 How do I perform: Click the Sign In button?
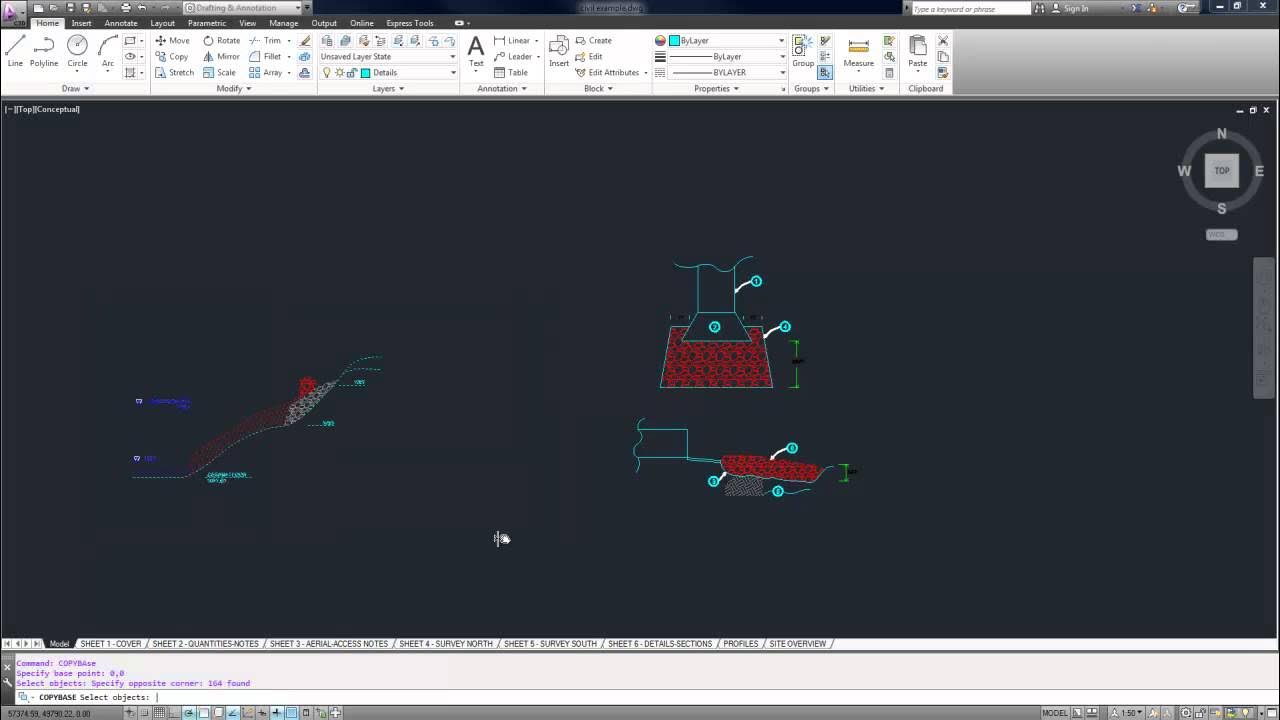1076,8
